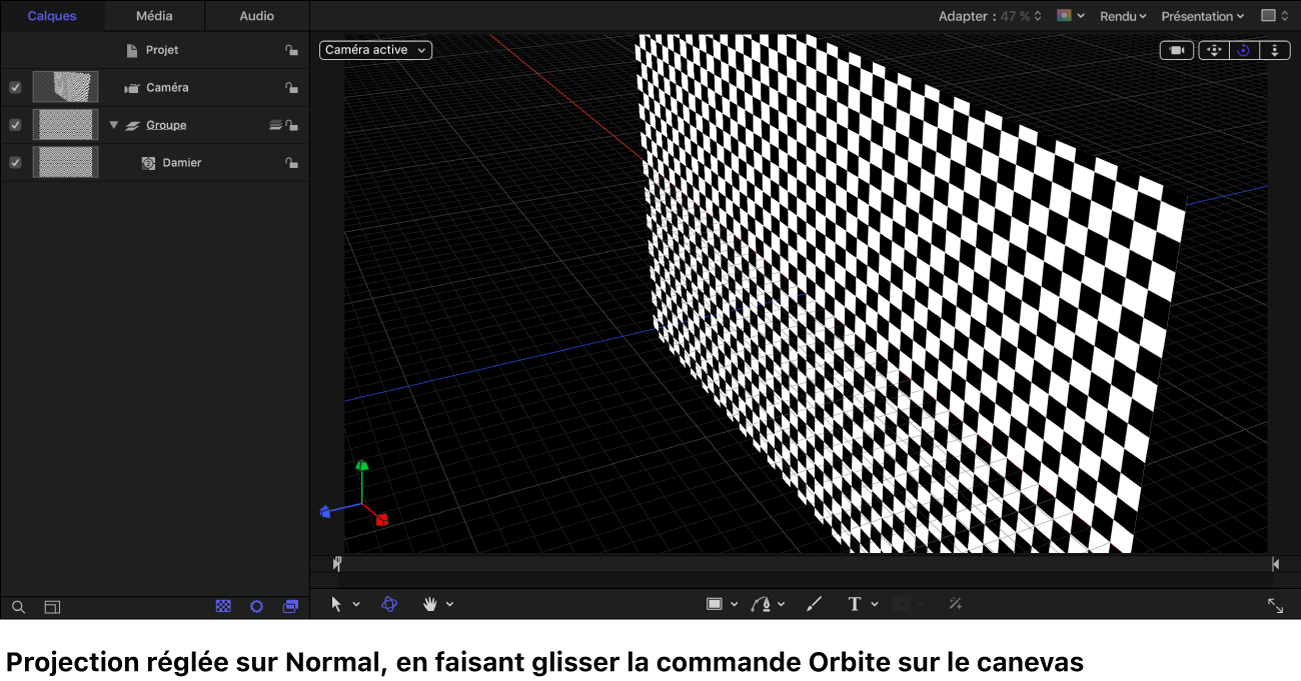Click the lock icon on Caméra layer
The width and height of the screenshot is (1301, 681).
coord(291,88)
